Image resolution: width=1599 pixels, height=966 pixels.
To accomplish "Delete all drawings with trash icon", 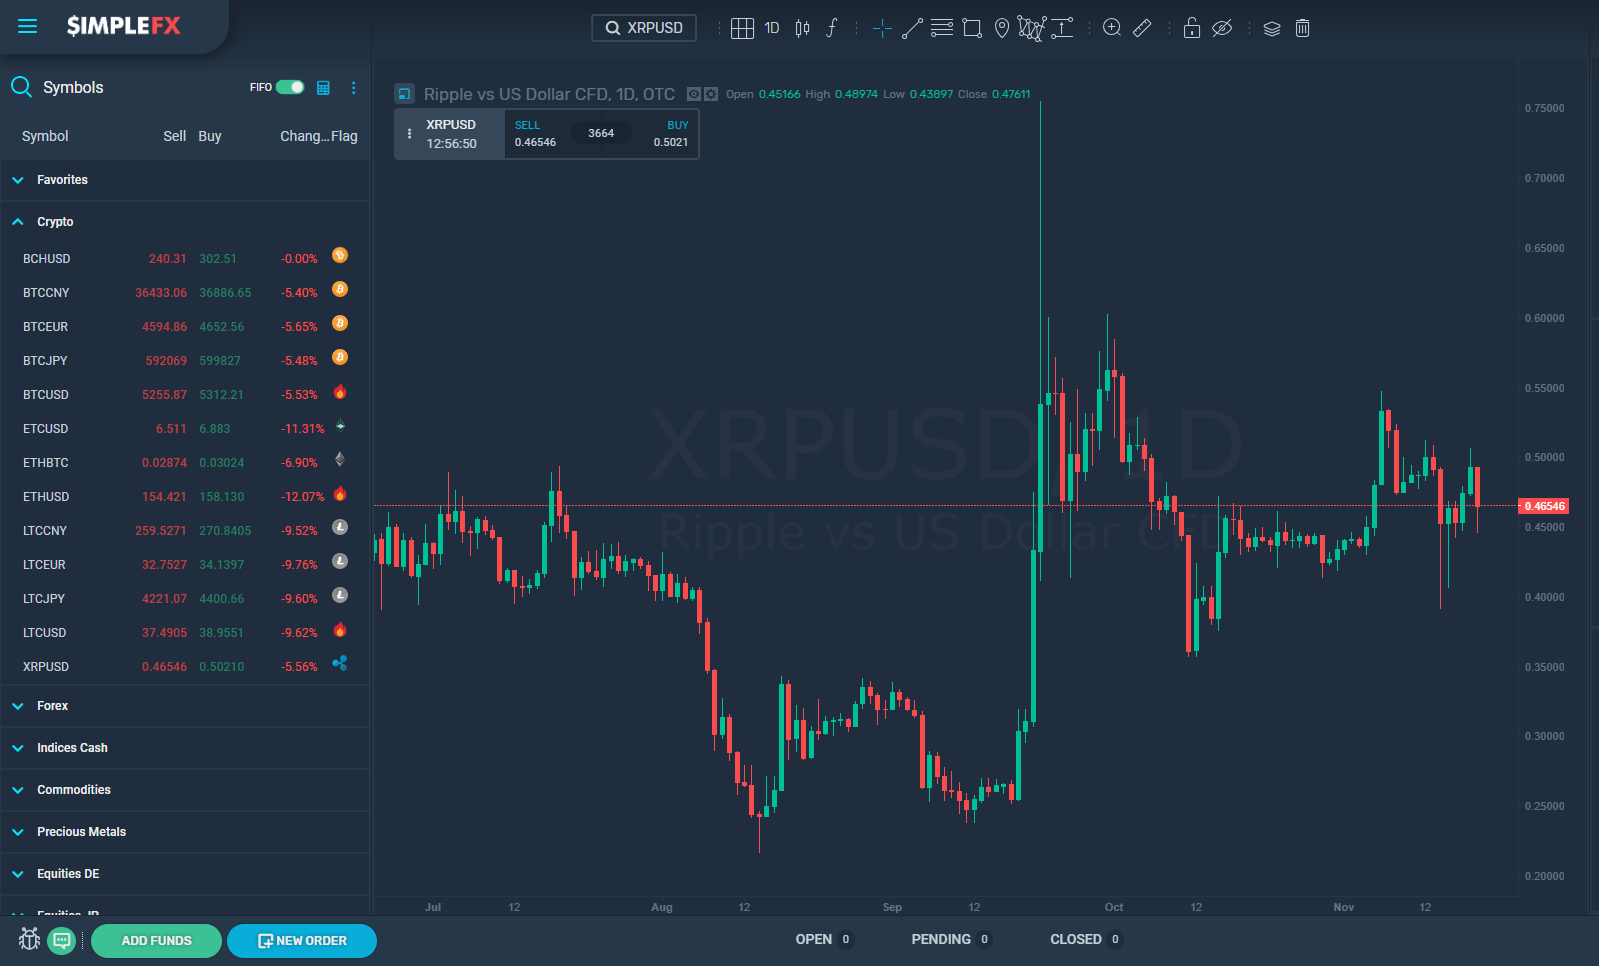I will [1302, 28].
